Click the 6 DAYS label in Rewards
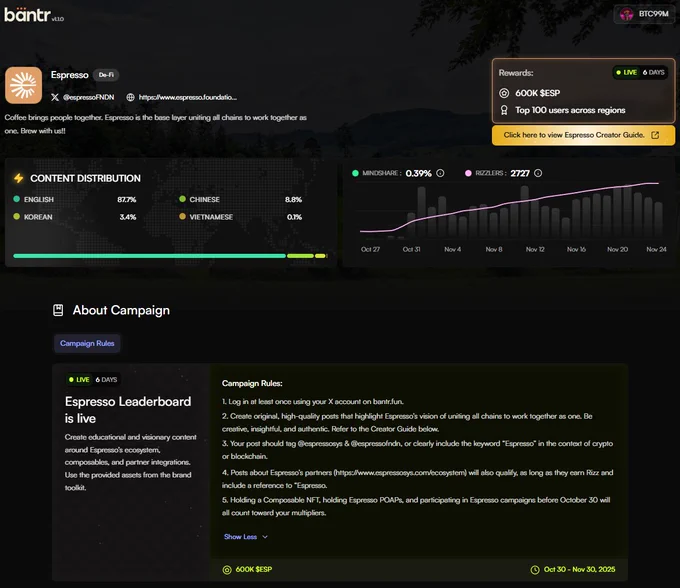The height and width of the screenshot is (588, 680). click(654, 72)
